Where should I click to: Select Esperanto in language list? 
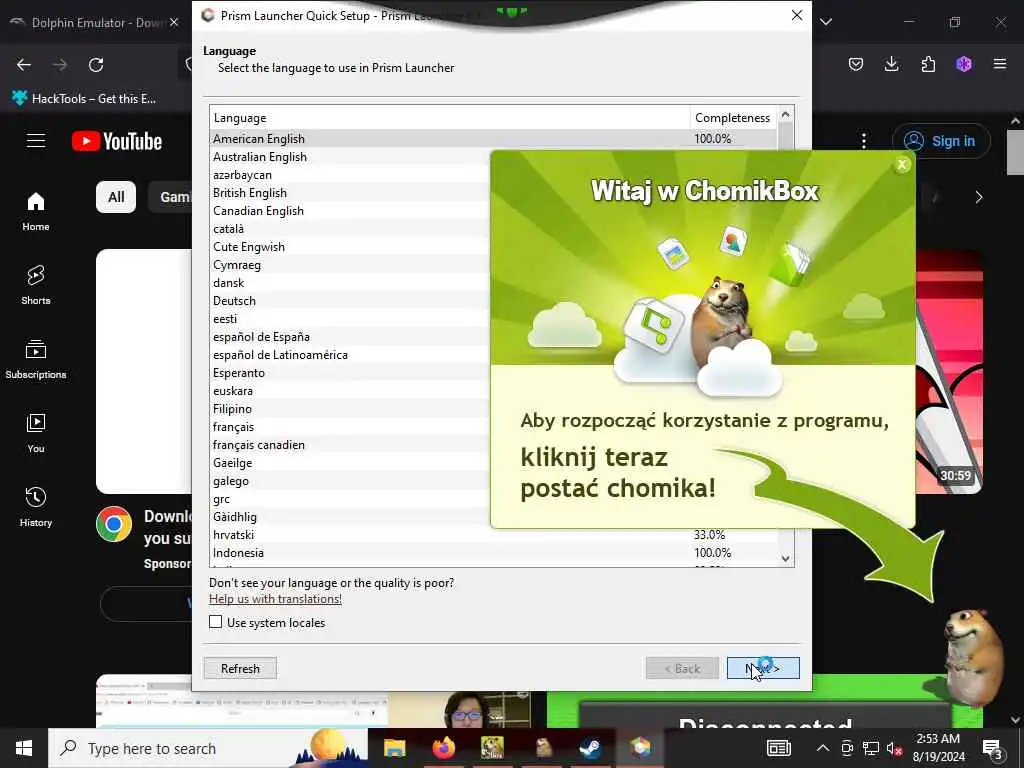[x=238, y=373]
